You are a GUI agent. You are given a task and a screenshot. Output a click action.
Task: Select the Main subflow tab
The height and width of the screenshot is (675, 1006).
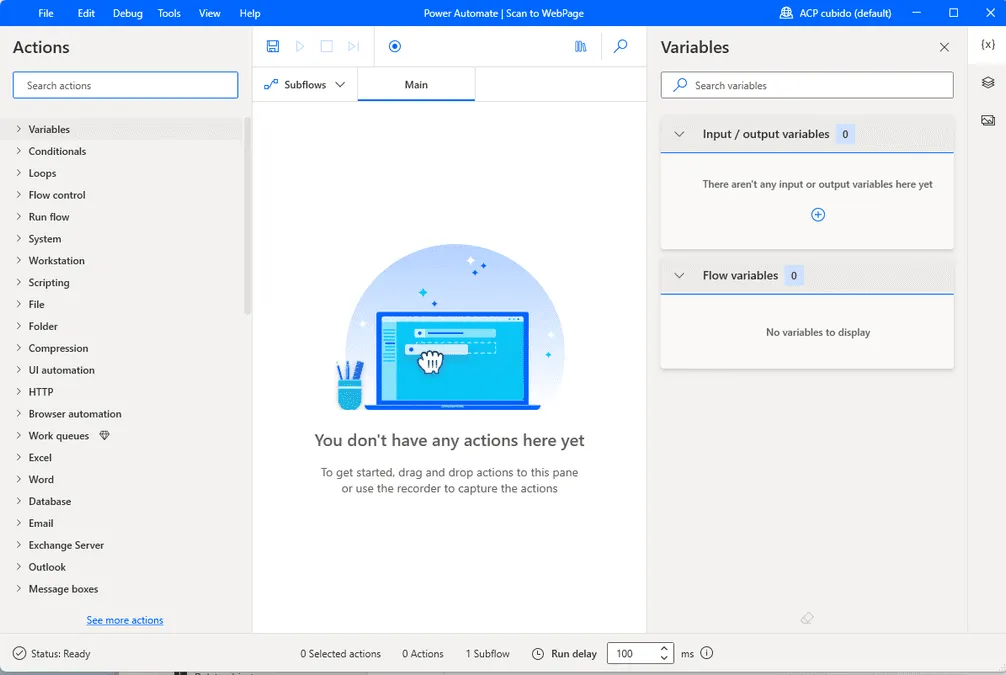pos(416,85)
